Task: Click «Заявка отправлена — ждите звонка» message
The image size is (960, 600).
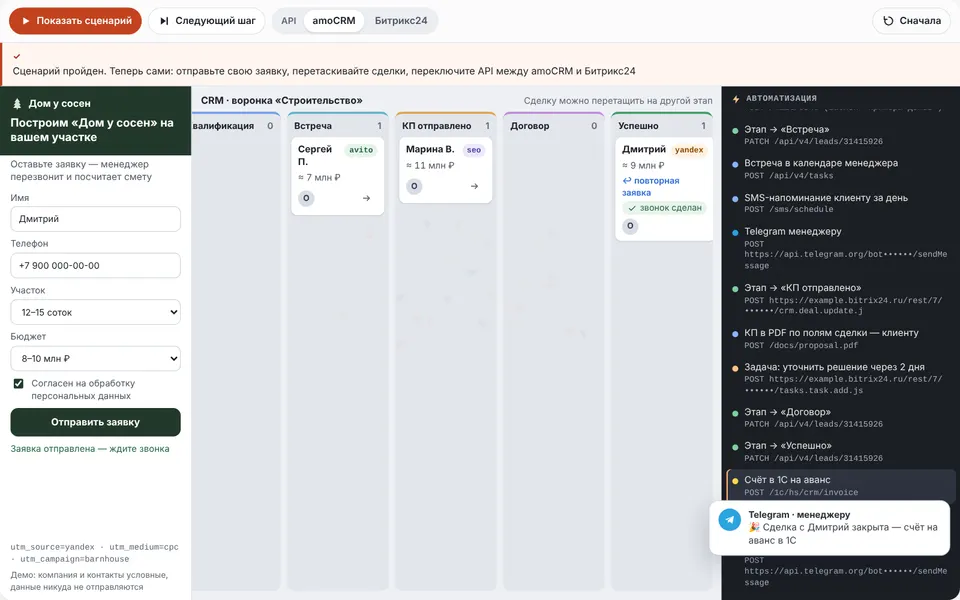Action: point(90,449)
